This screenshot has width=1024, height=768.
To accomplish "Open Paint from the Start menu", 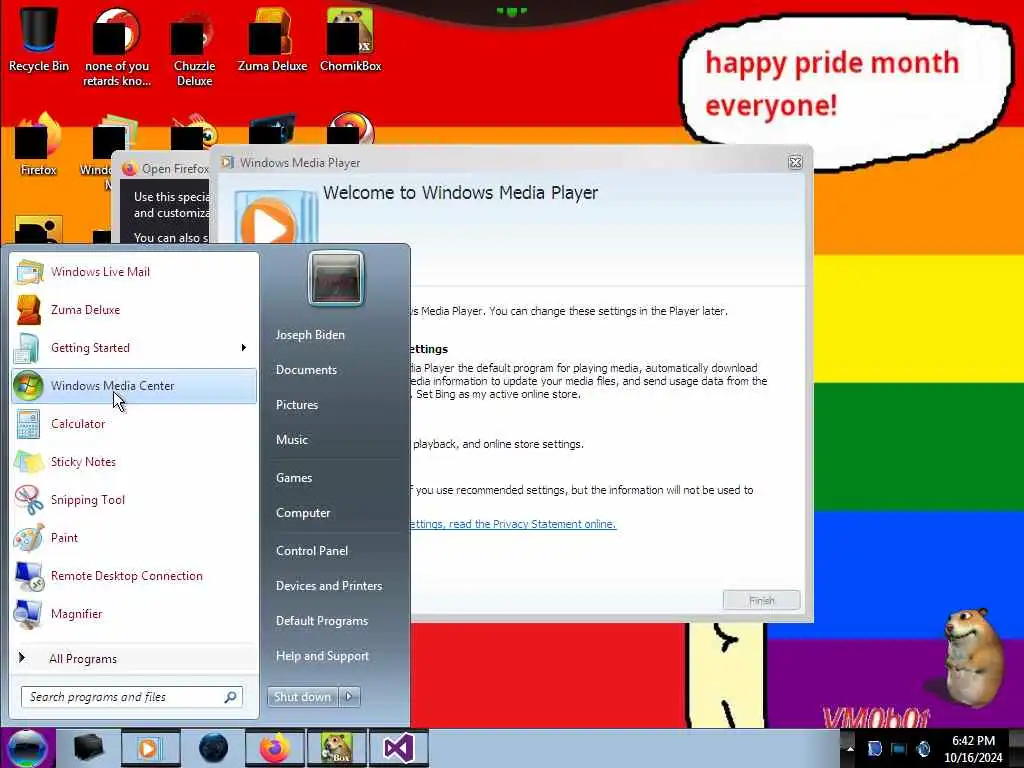I will coord(134,537).
